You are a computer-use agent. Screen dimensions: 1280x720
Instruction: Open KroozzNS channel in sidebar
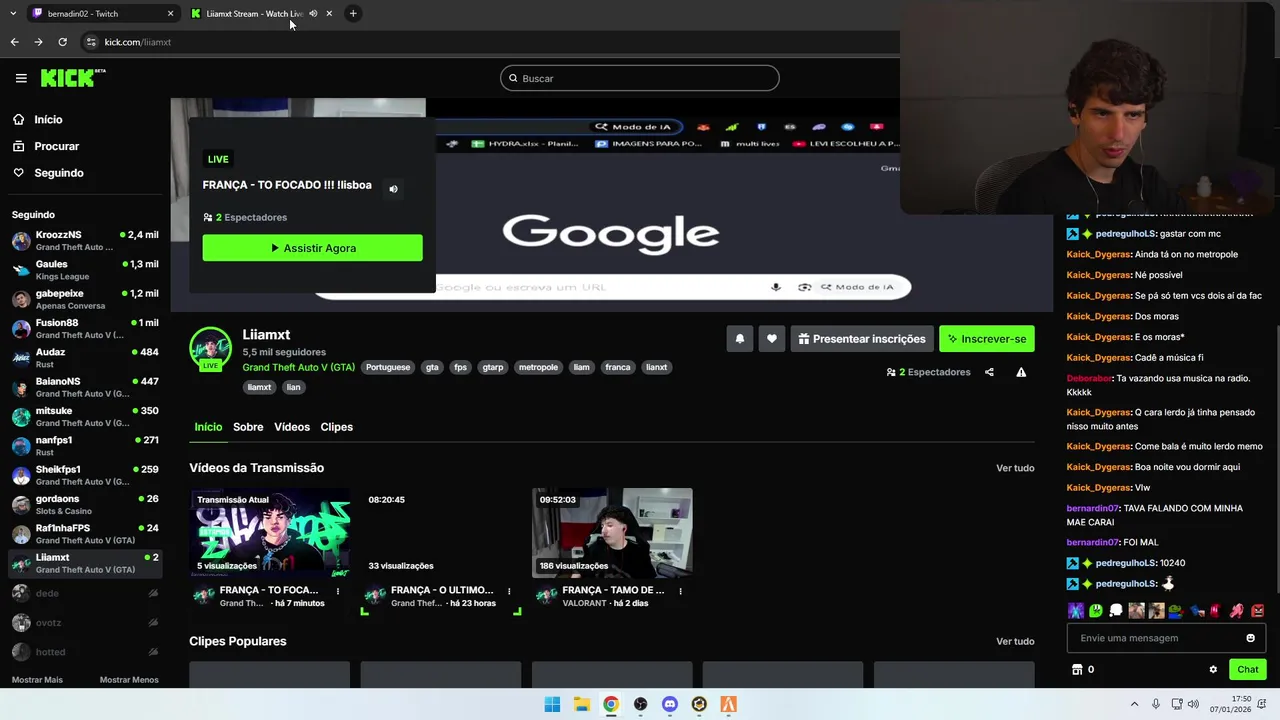tap(85, 241)
